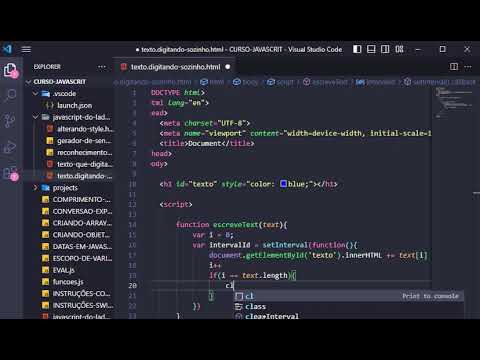
Task: Click line number 20 in the gutter
Action: [x=132, y=286]
